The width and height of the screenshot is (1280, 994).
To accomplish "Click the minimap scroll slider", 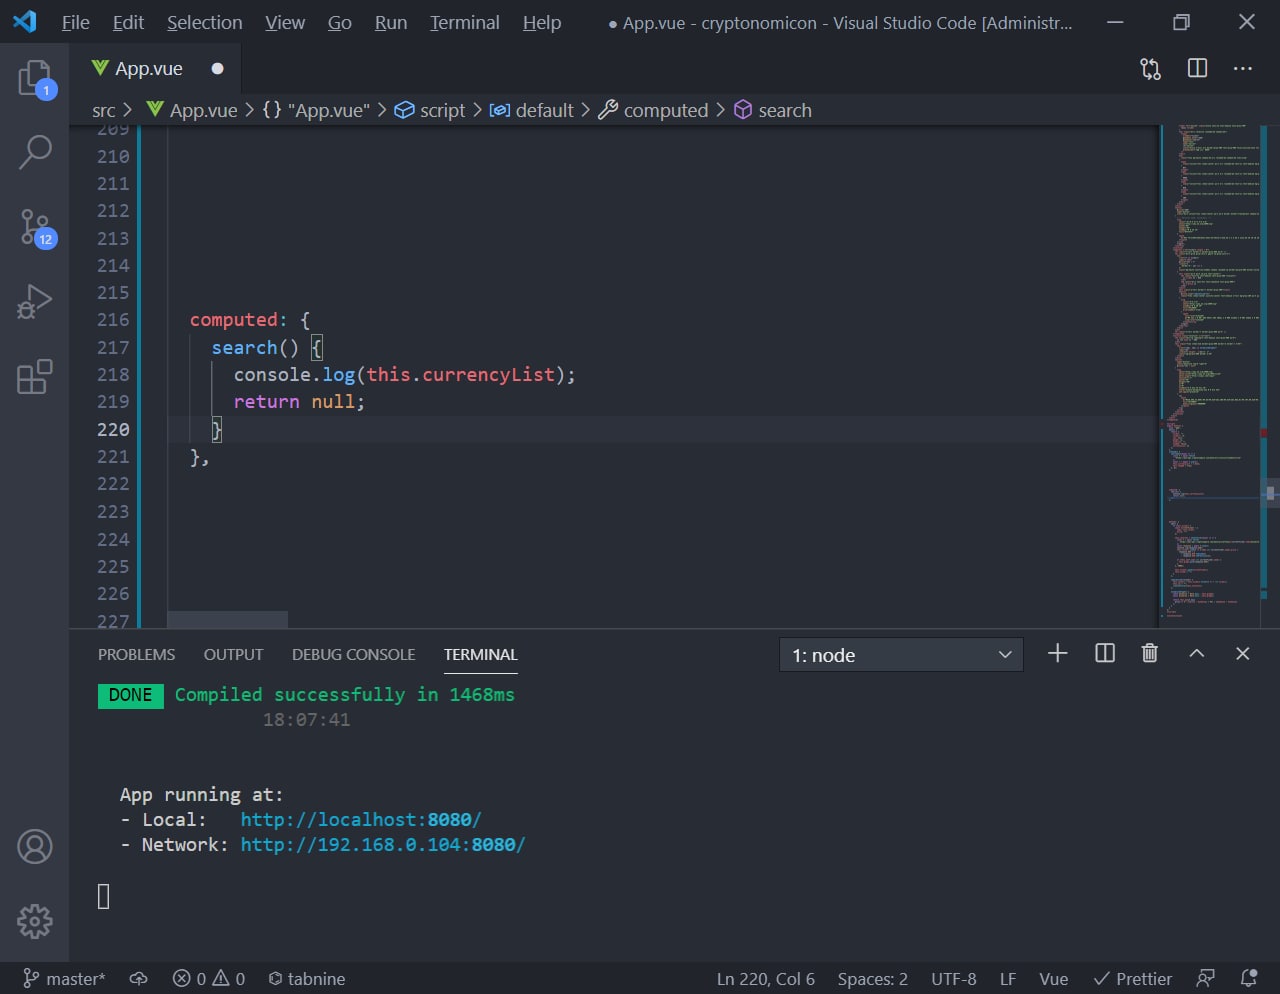I will 1270,493.
